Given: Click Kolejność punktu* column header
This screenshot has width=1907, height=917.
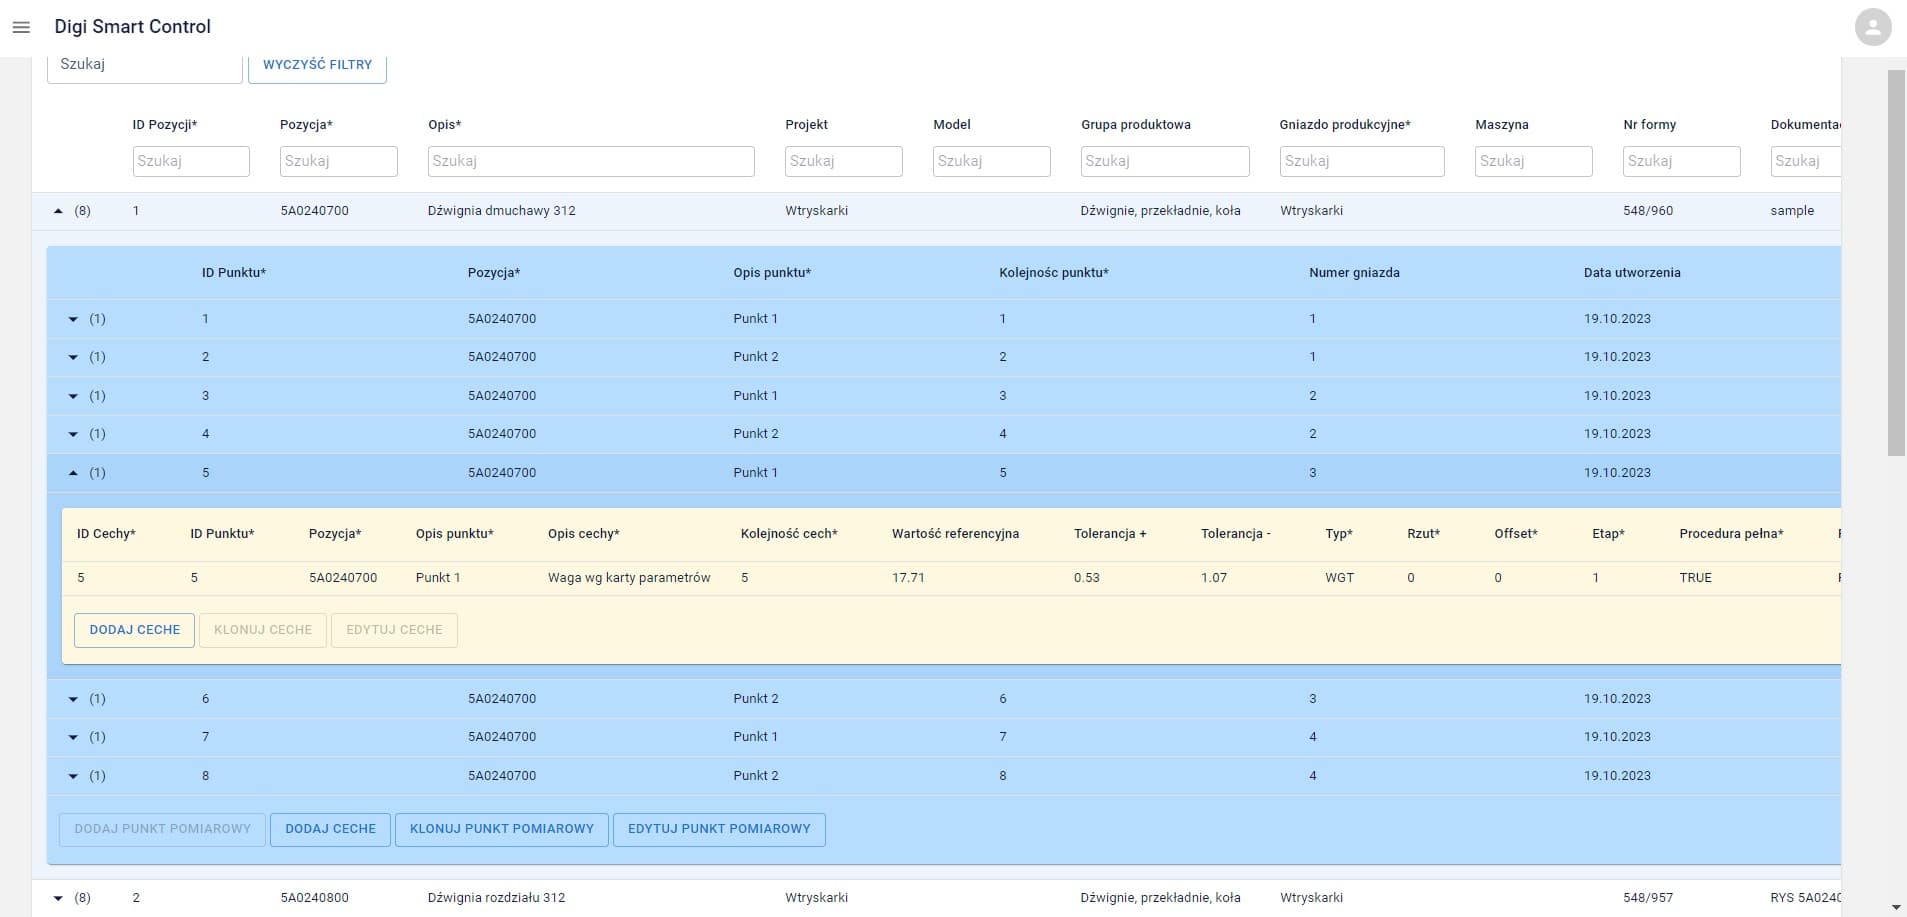Looking at the screenshot, I should click(x=1054, y=273).
